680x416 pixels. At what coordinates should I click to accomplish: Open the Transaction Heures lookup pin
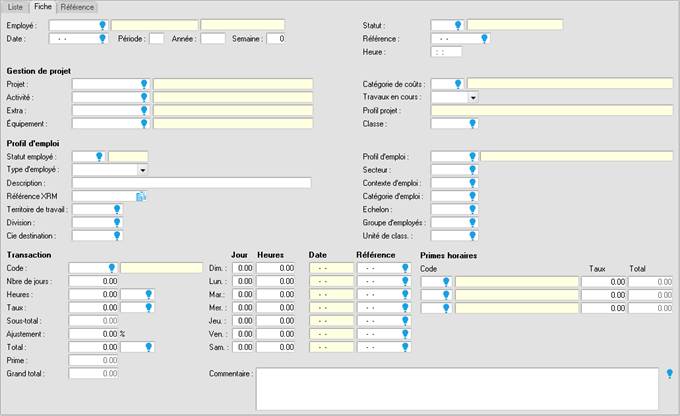coord(149,295)
